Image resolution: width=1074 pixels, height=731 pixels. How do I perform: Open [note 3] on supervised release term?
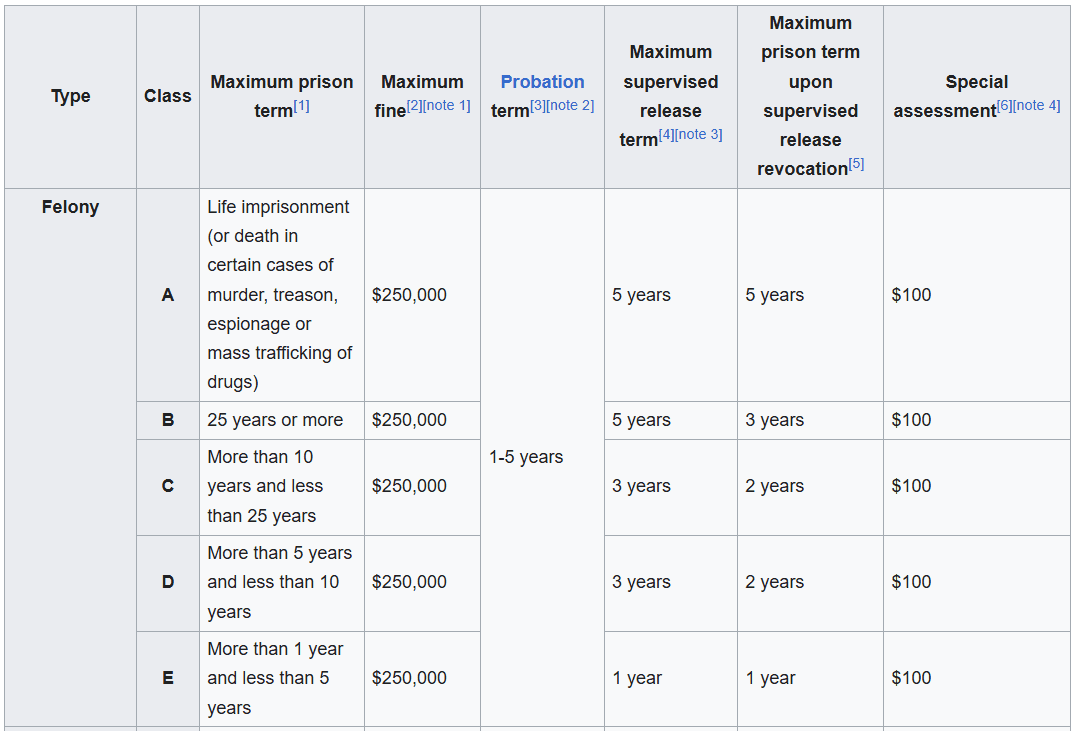[699, 134]
